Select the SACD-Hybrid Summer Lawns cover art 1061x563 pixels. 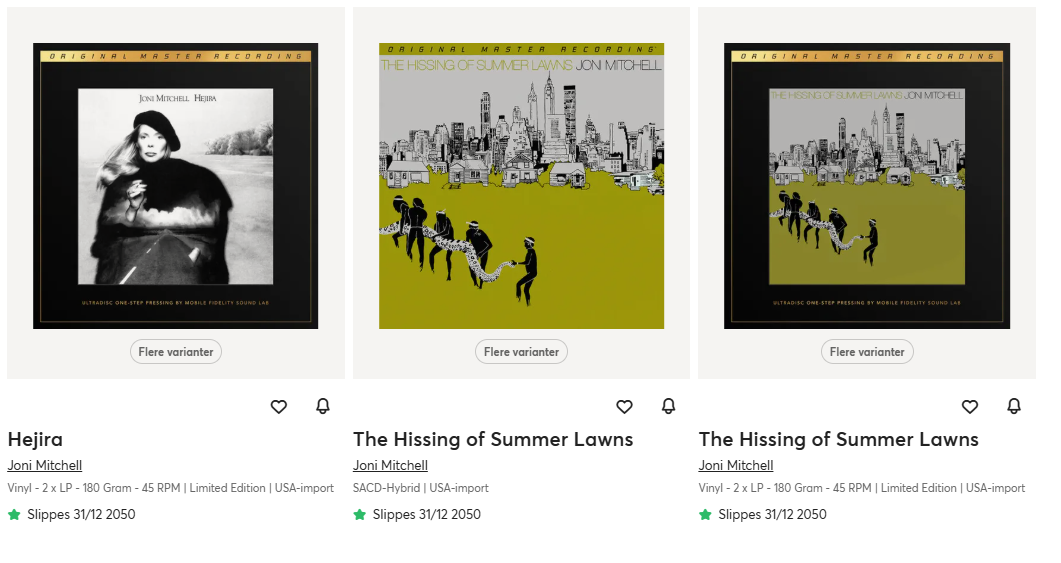521,186
